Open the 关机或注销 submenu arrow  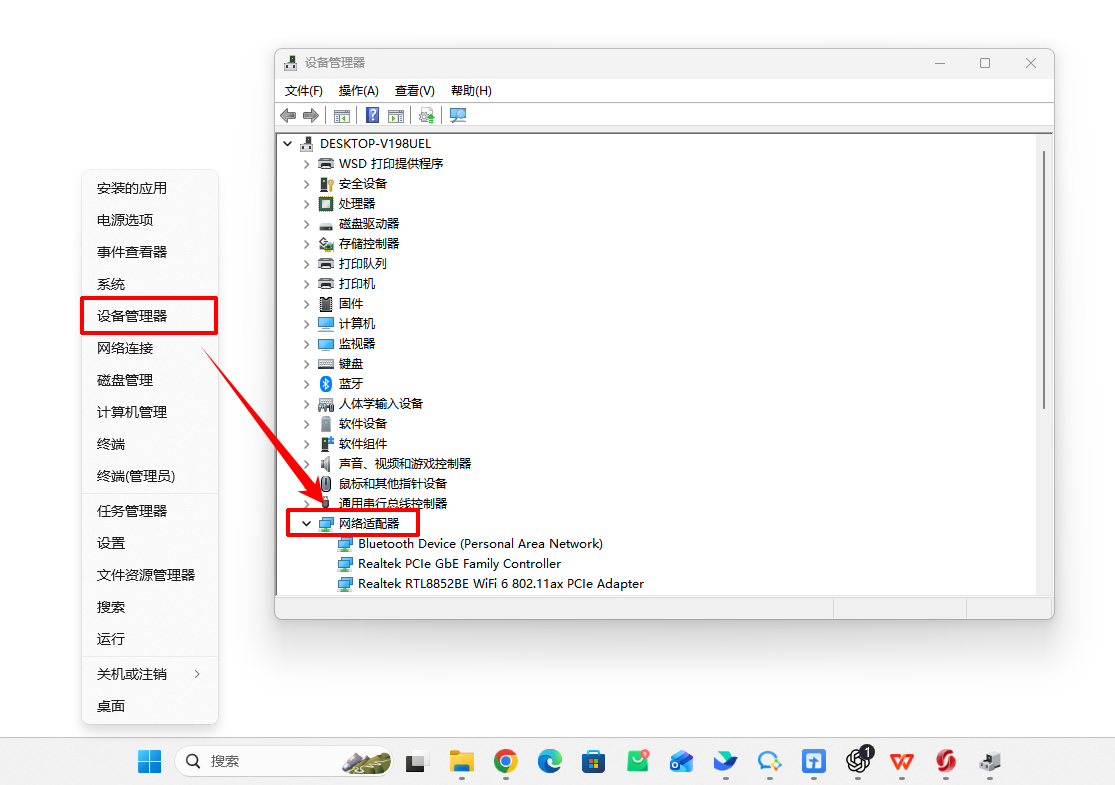[197, 674]
